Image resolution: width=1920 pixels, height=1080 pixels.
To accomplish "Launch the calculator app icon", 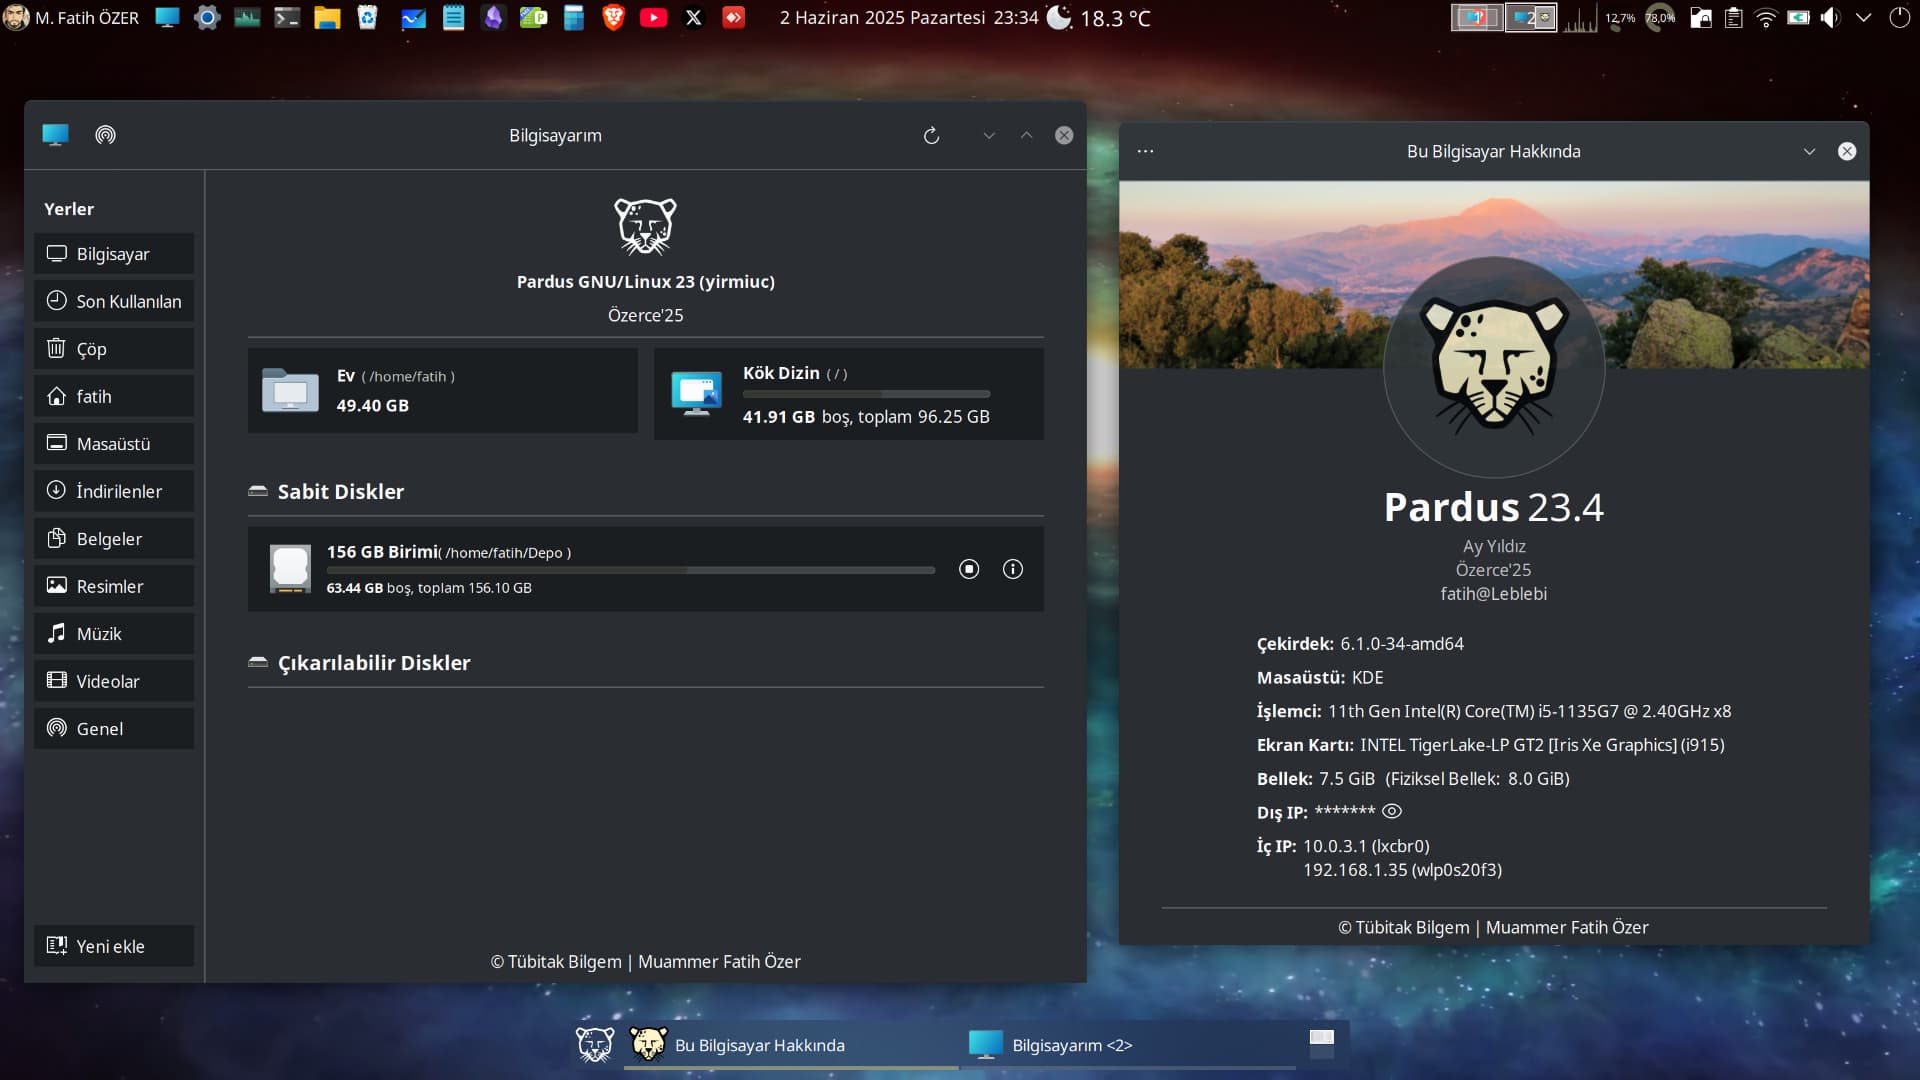I will coord(573,18).
